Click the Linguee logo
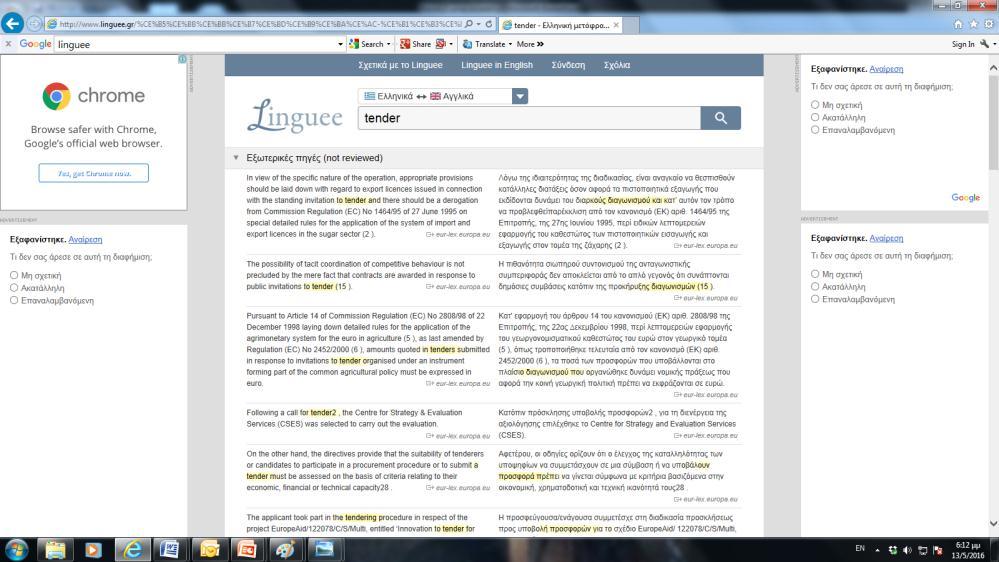This screenshot has width=999, height=562. pyautogui.click(x=294, y=116)
